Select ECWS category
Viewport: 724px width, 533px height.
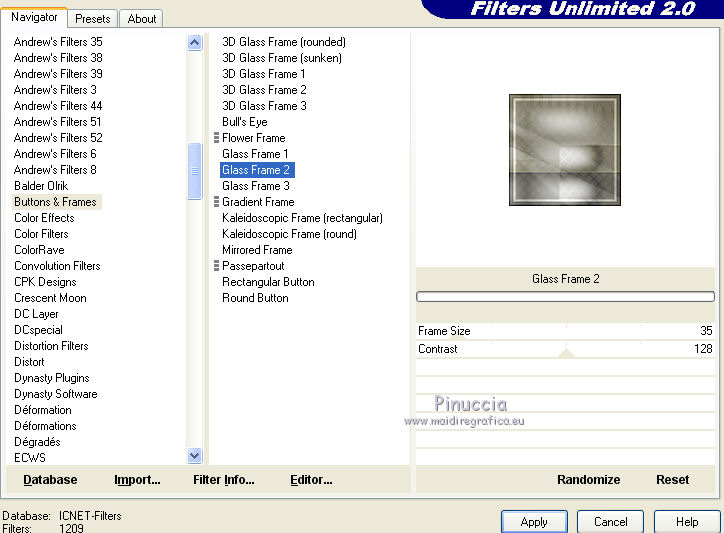click(x=30, y=458)
